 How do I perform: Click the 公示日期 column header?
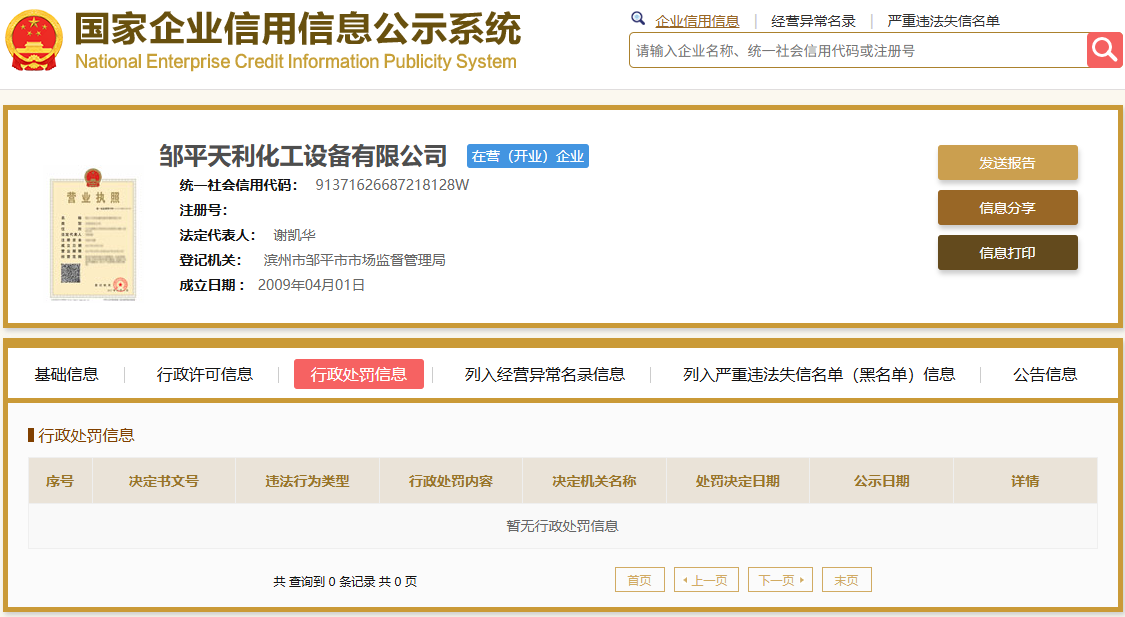coord(882,481)
